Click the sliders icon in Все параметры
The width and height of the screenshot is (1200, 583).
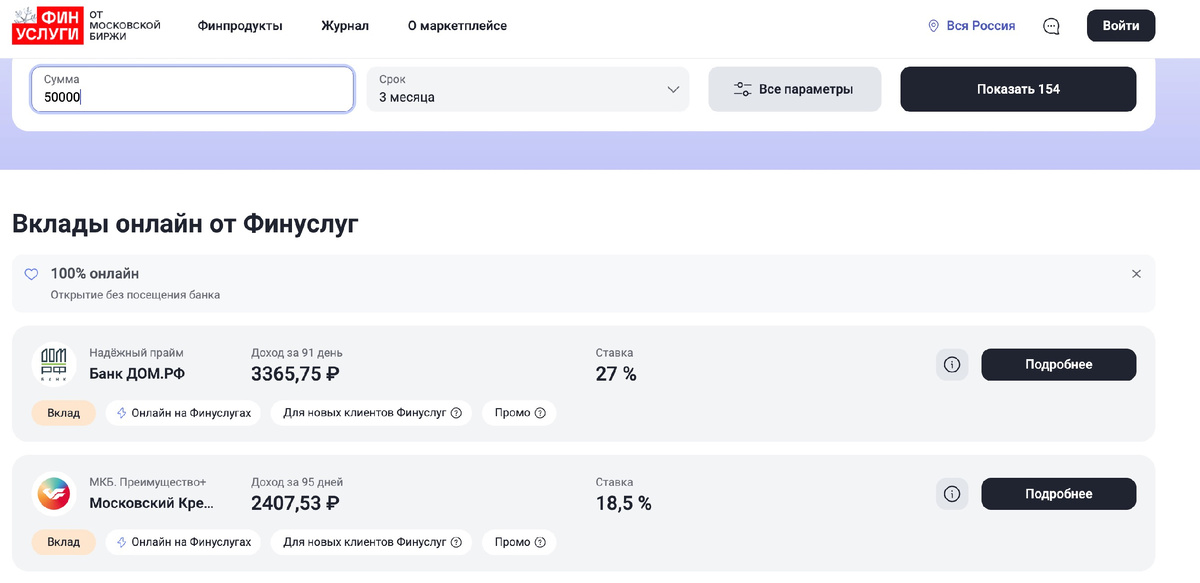[x=743, y=89]
